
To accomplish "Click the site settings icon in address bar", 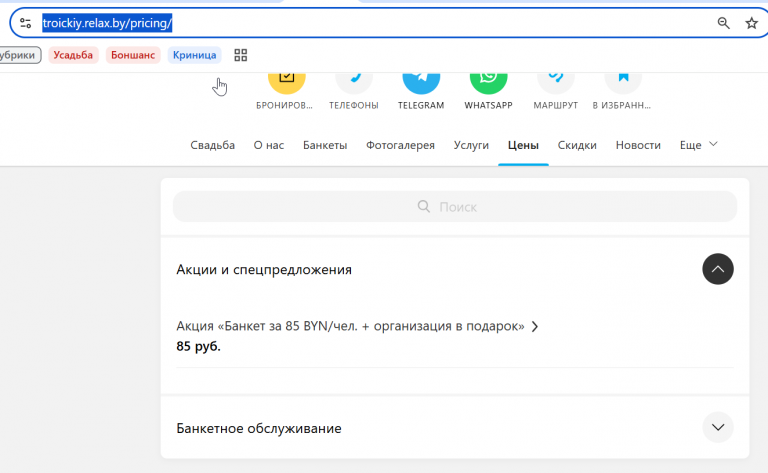I will pyautogui.click(x=25, y=23).
